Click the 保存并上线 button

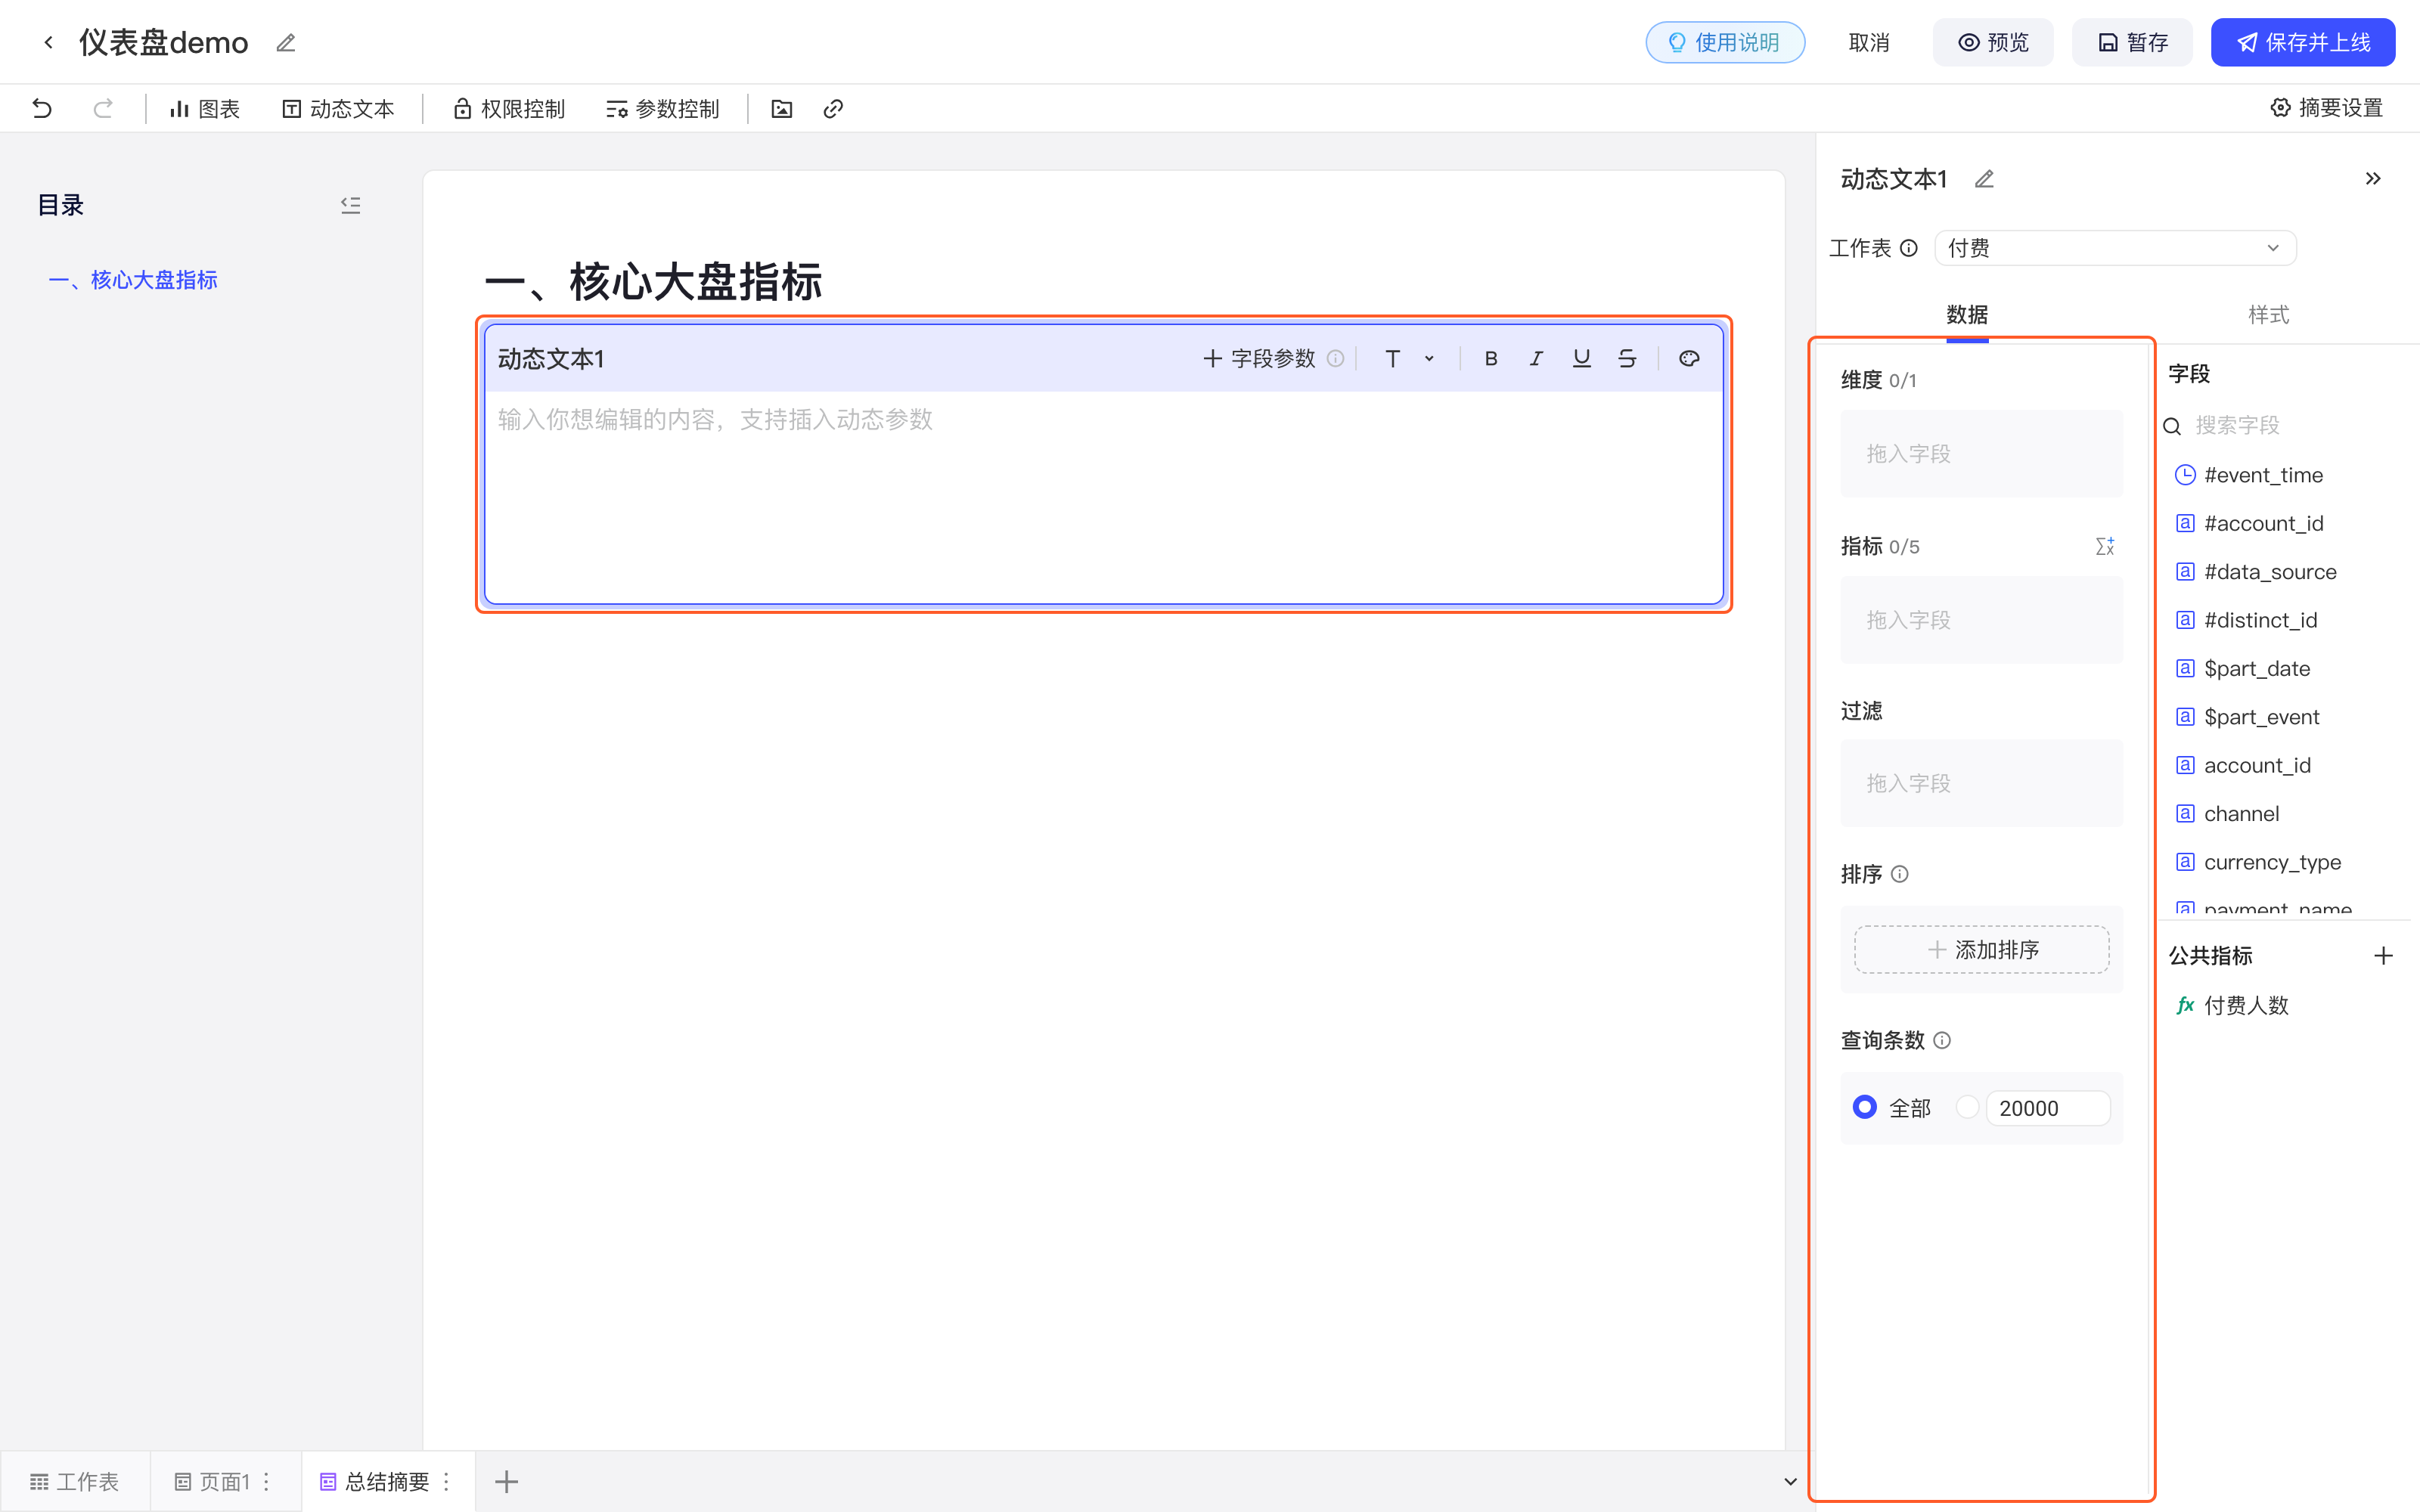tap(2302, 42)
